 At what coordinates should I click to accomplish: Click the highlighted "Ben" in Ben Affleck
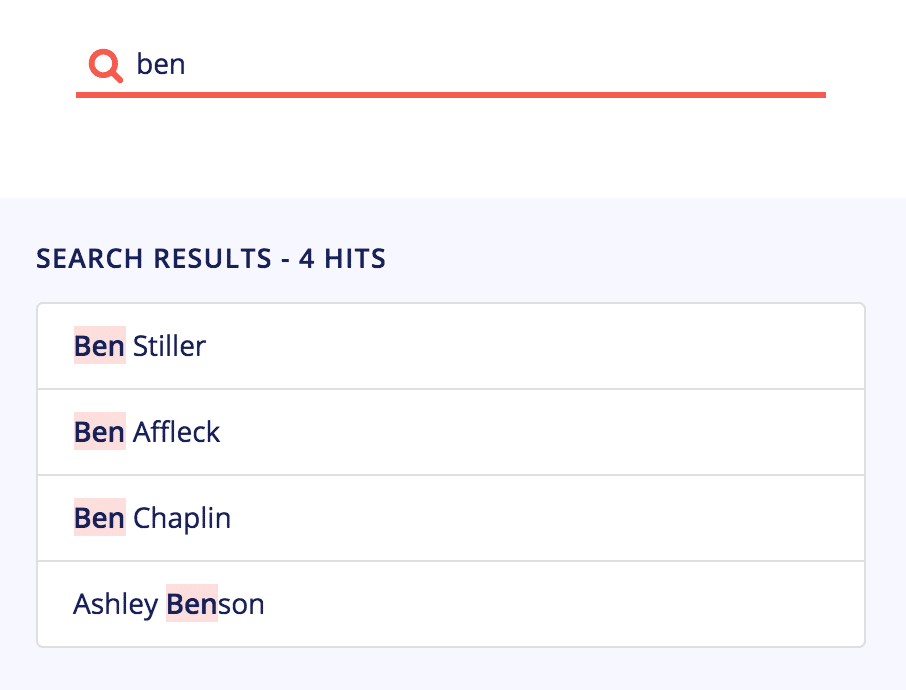point(99,432)
